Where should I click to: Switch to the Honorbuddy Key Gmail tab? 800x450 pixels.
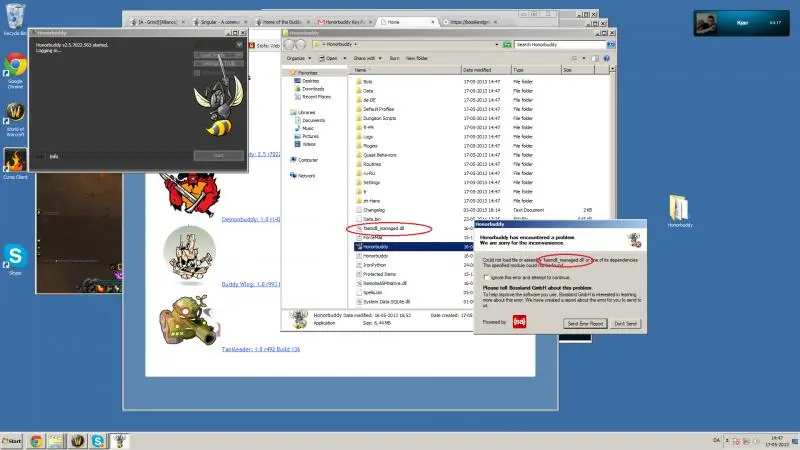click(345, 22)
